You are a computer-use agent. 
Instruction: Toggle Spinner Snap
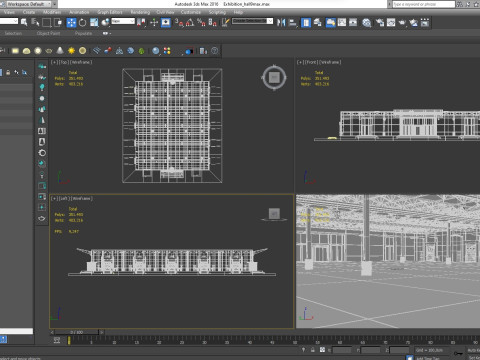212,22
